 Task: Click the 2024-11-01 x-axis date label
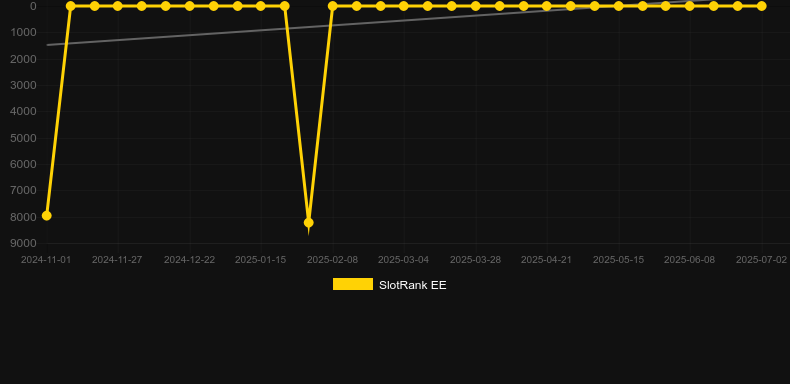(x=46, y=260)
